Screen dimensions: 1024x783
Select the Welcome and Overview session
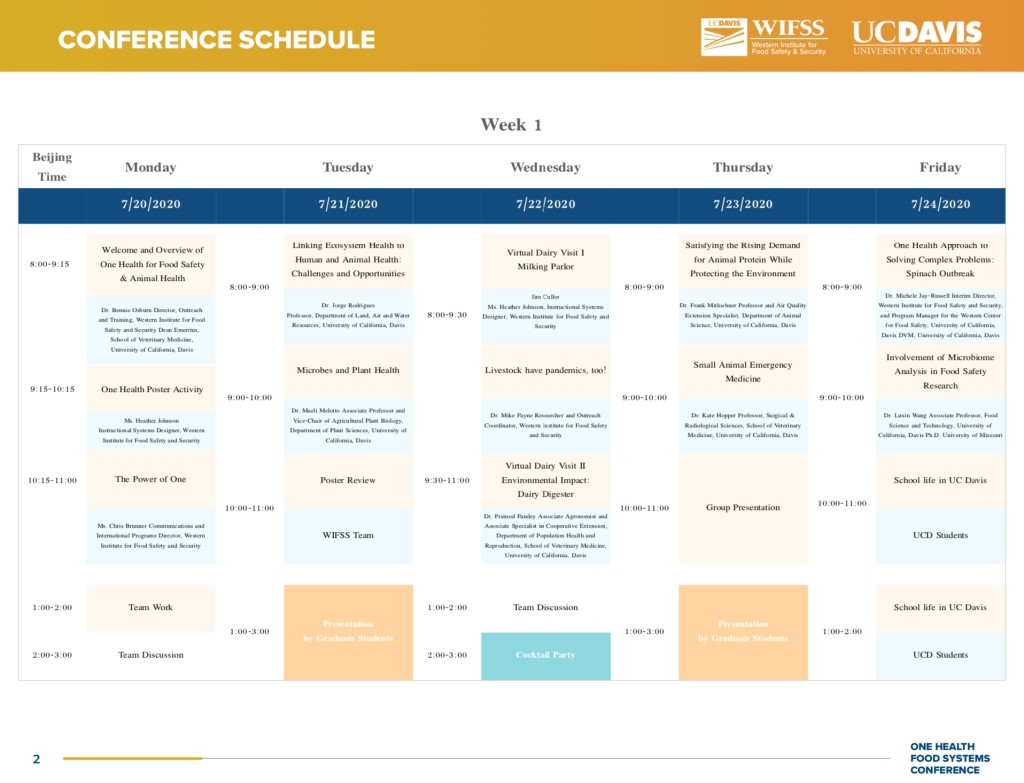point(151,264)
